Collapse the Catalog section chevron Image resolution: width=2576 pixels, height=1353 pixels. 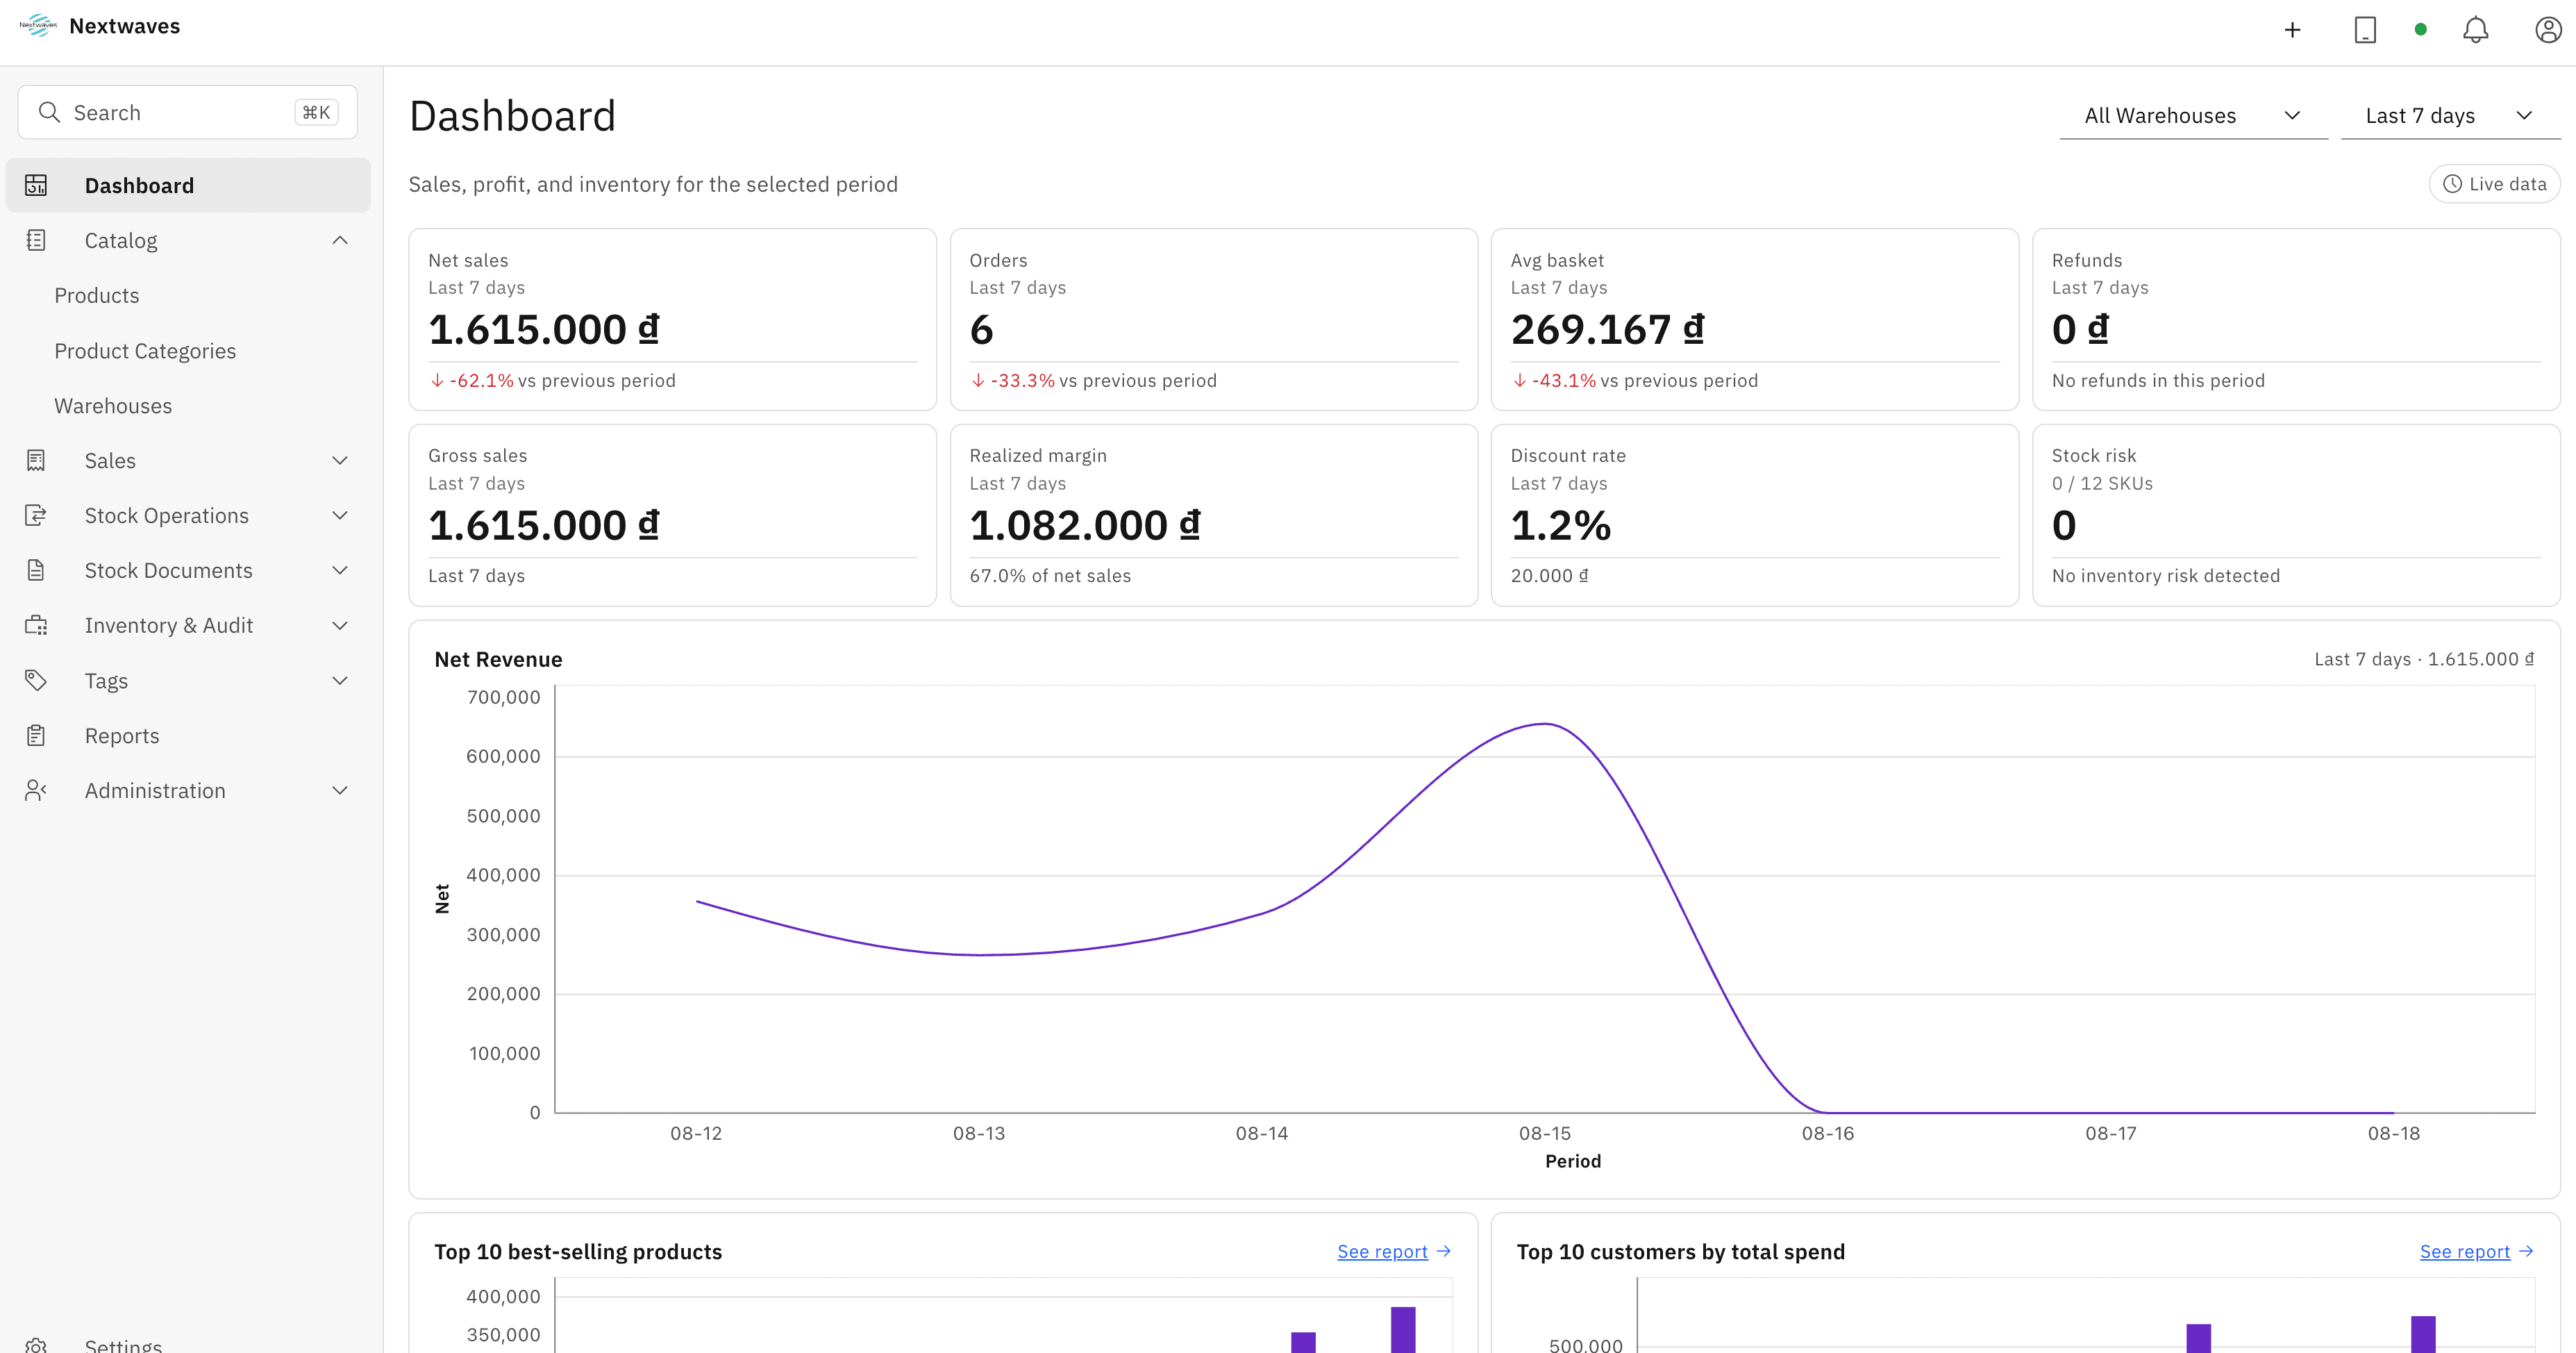(x=340, y=240)
